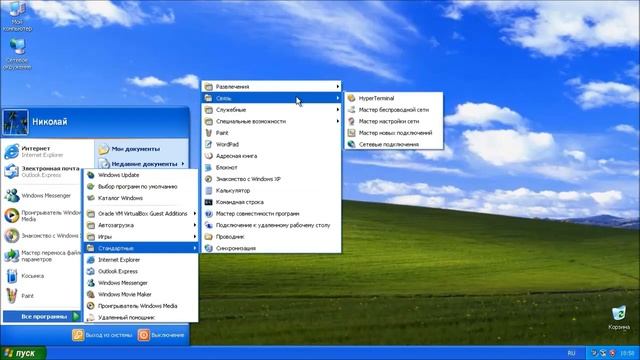Expand the Недавние документы arrow
The width and height of the screenshot is (640, 360).
coord(183,164)
